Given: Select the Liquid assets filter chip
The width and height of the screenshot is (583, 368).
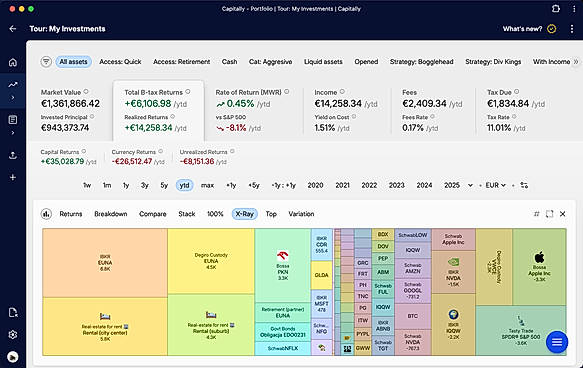Looking at the screenshot, I should point(323,62).
